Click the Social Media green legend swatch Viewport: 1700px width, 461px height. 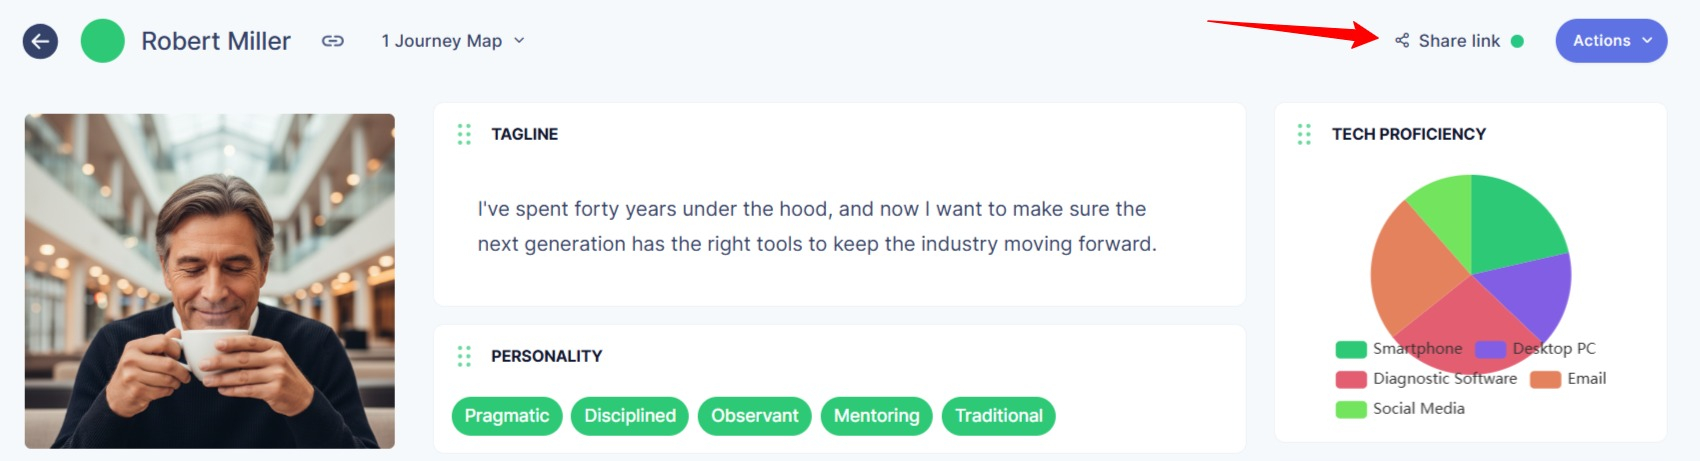pyautogui.click(x=1351, y=409)
